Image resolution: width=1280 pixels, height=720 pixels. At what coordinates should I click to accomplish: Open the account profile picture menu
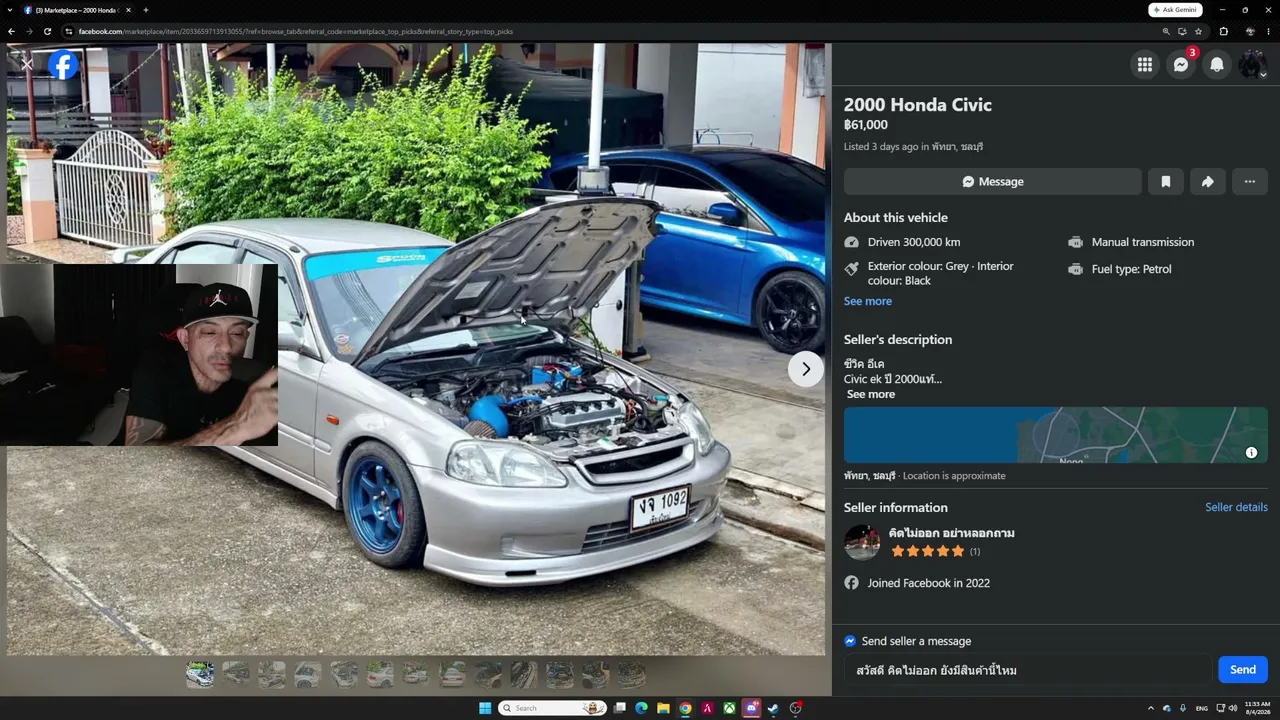1253,64
